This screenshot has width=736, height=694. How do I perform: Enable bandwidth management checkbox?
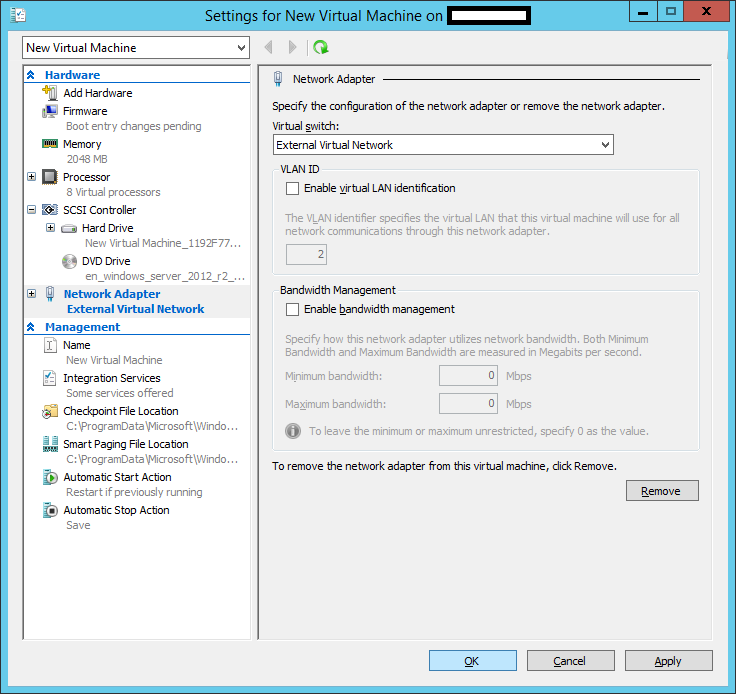(292, 310)
